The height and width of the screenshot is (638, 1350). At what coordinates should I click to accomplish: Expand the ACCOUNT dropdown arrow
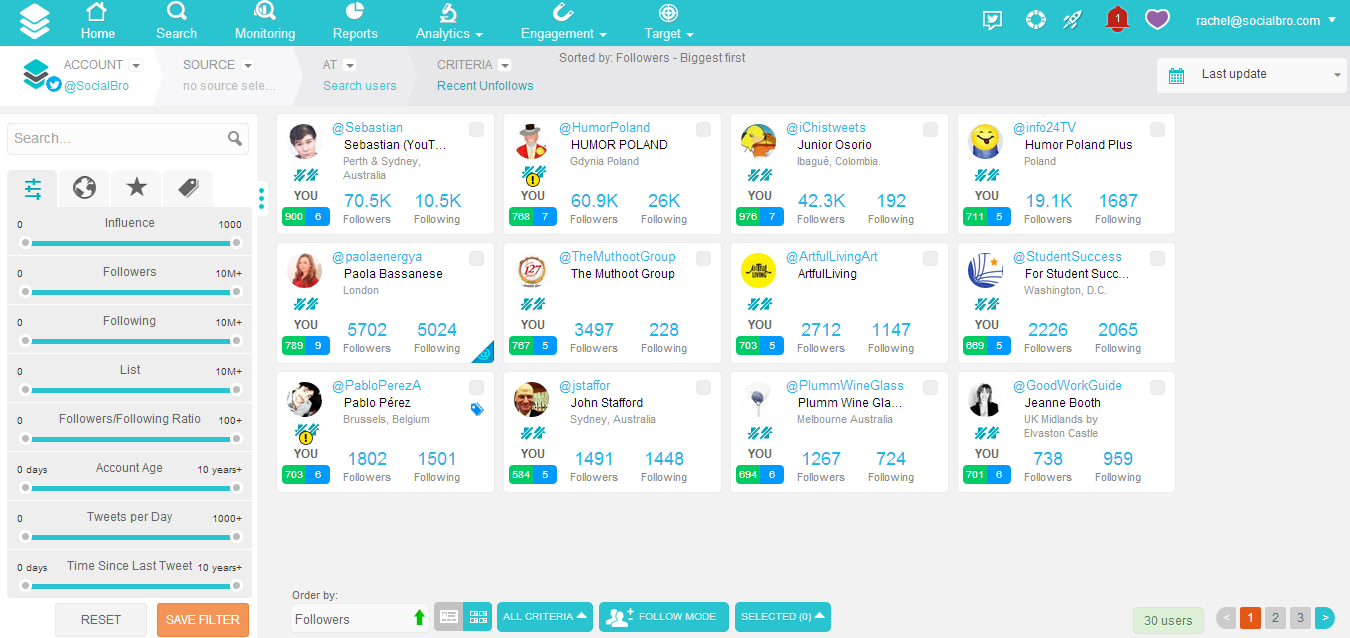136,65
